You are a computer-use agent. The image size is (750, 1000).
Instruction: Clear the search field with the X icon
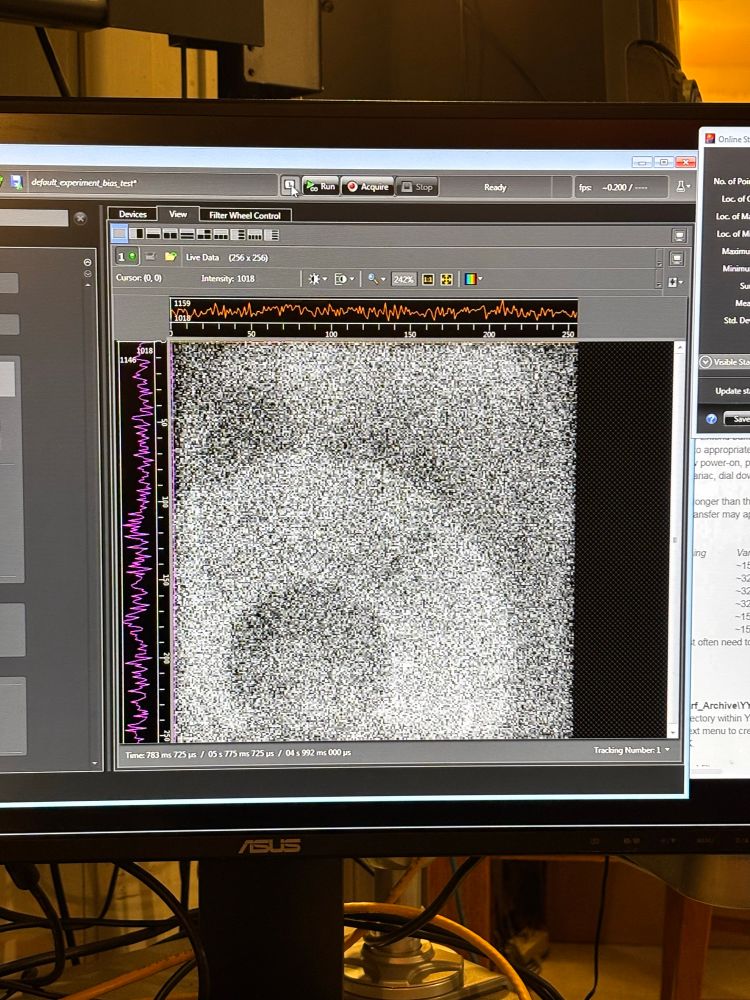[80, 218]
